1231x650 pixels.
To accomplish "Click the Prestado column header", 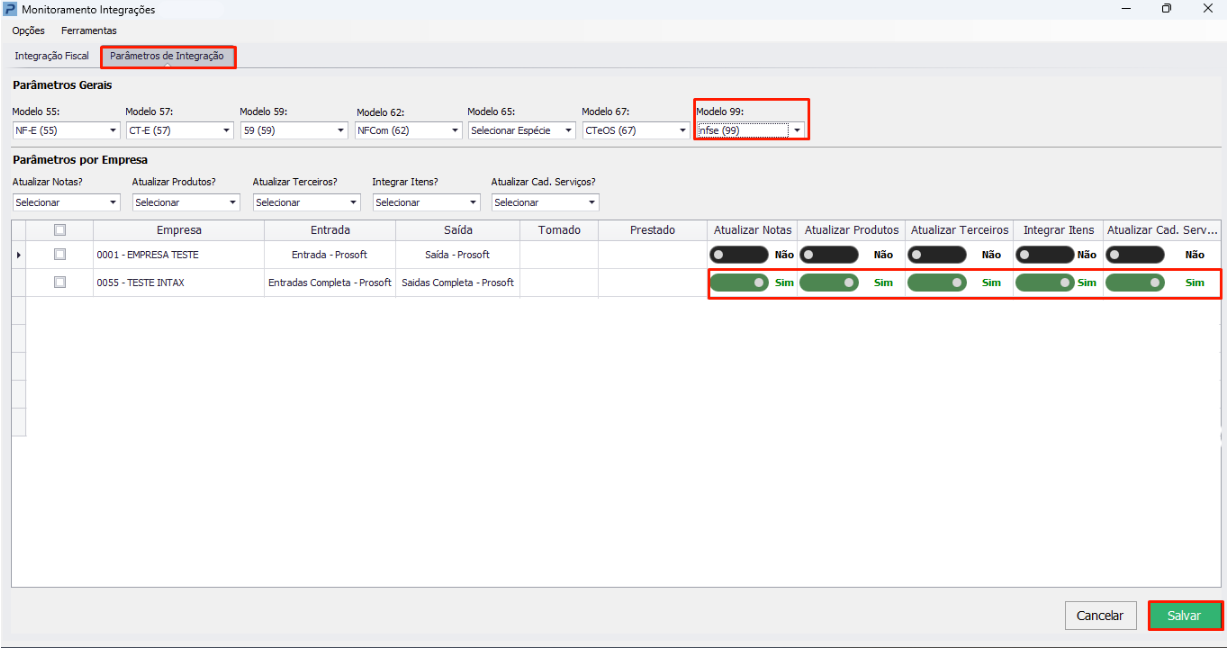I will pos(653,230).
